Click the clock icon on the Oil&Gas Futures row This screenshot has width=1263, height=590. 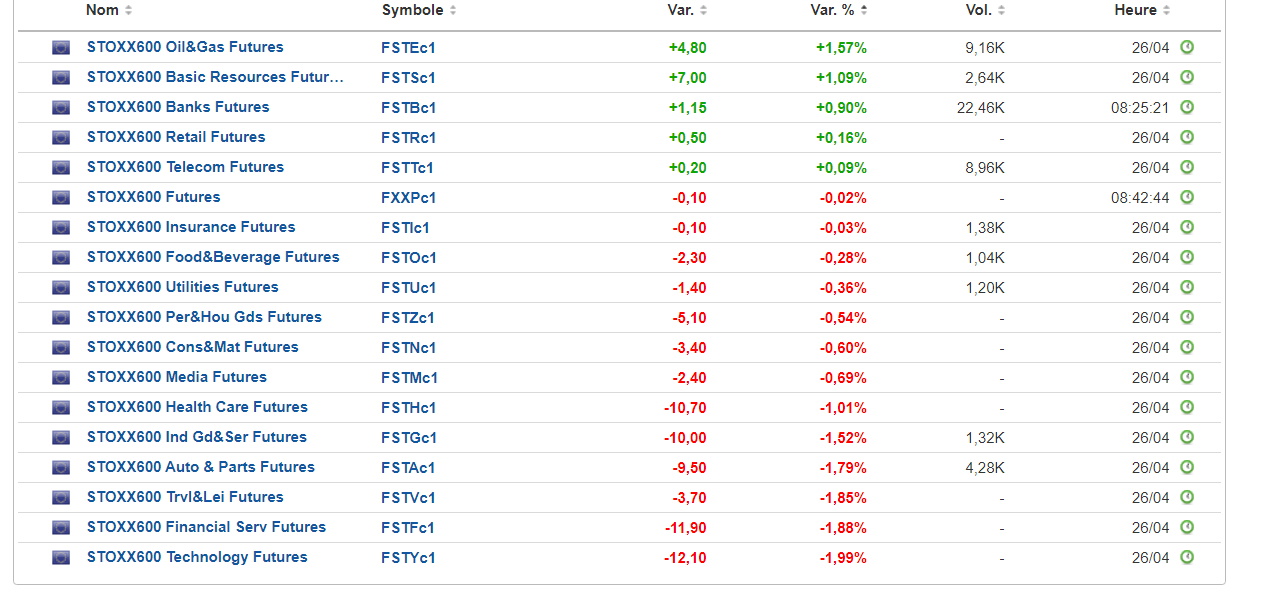(1187, 47)
